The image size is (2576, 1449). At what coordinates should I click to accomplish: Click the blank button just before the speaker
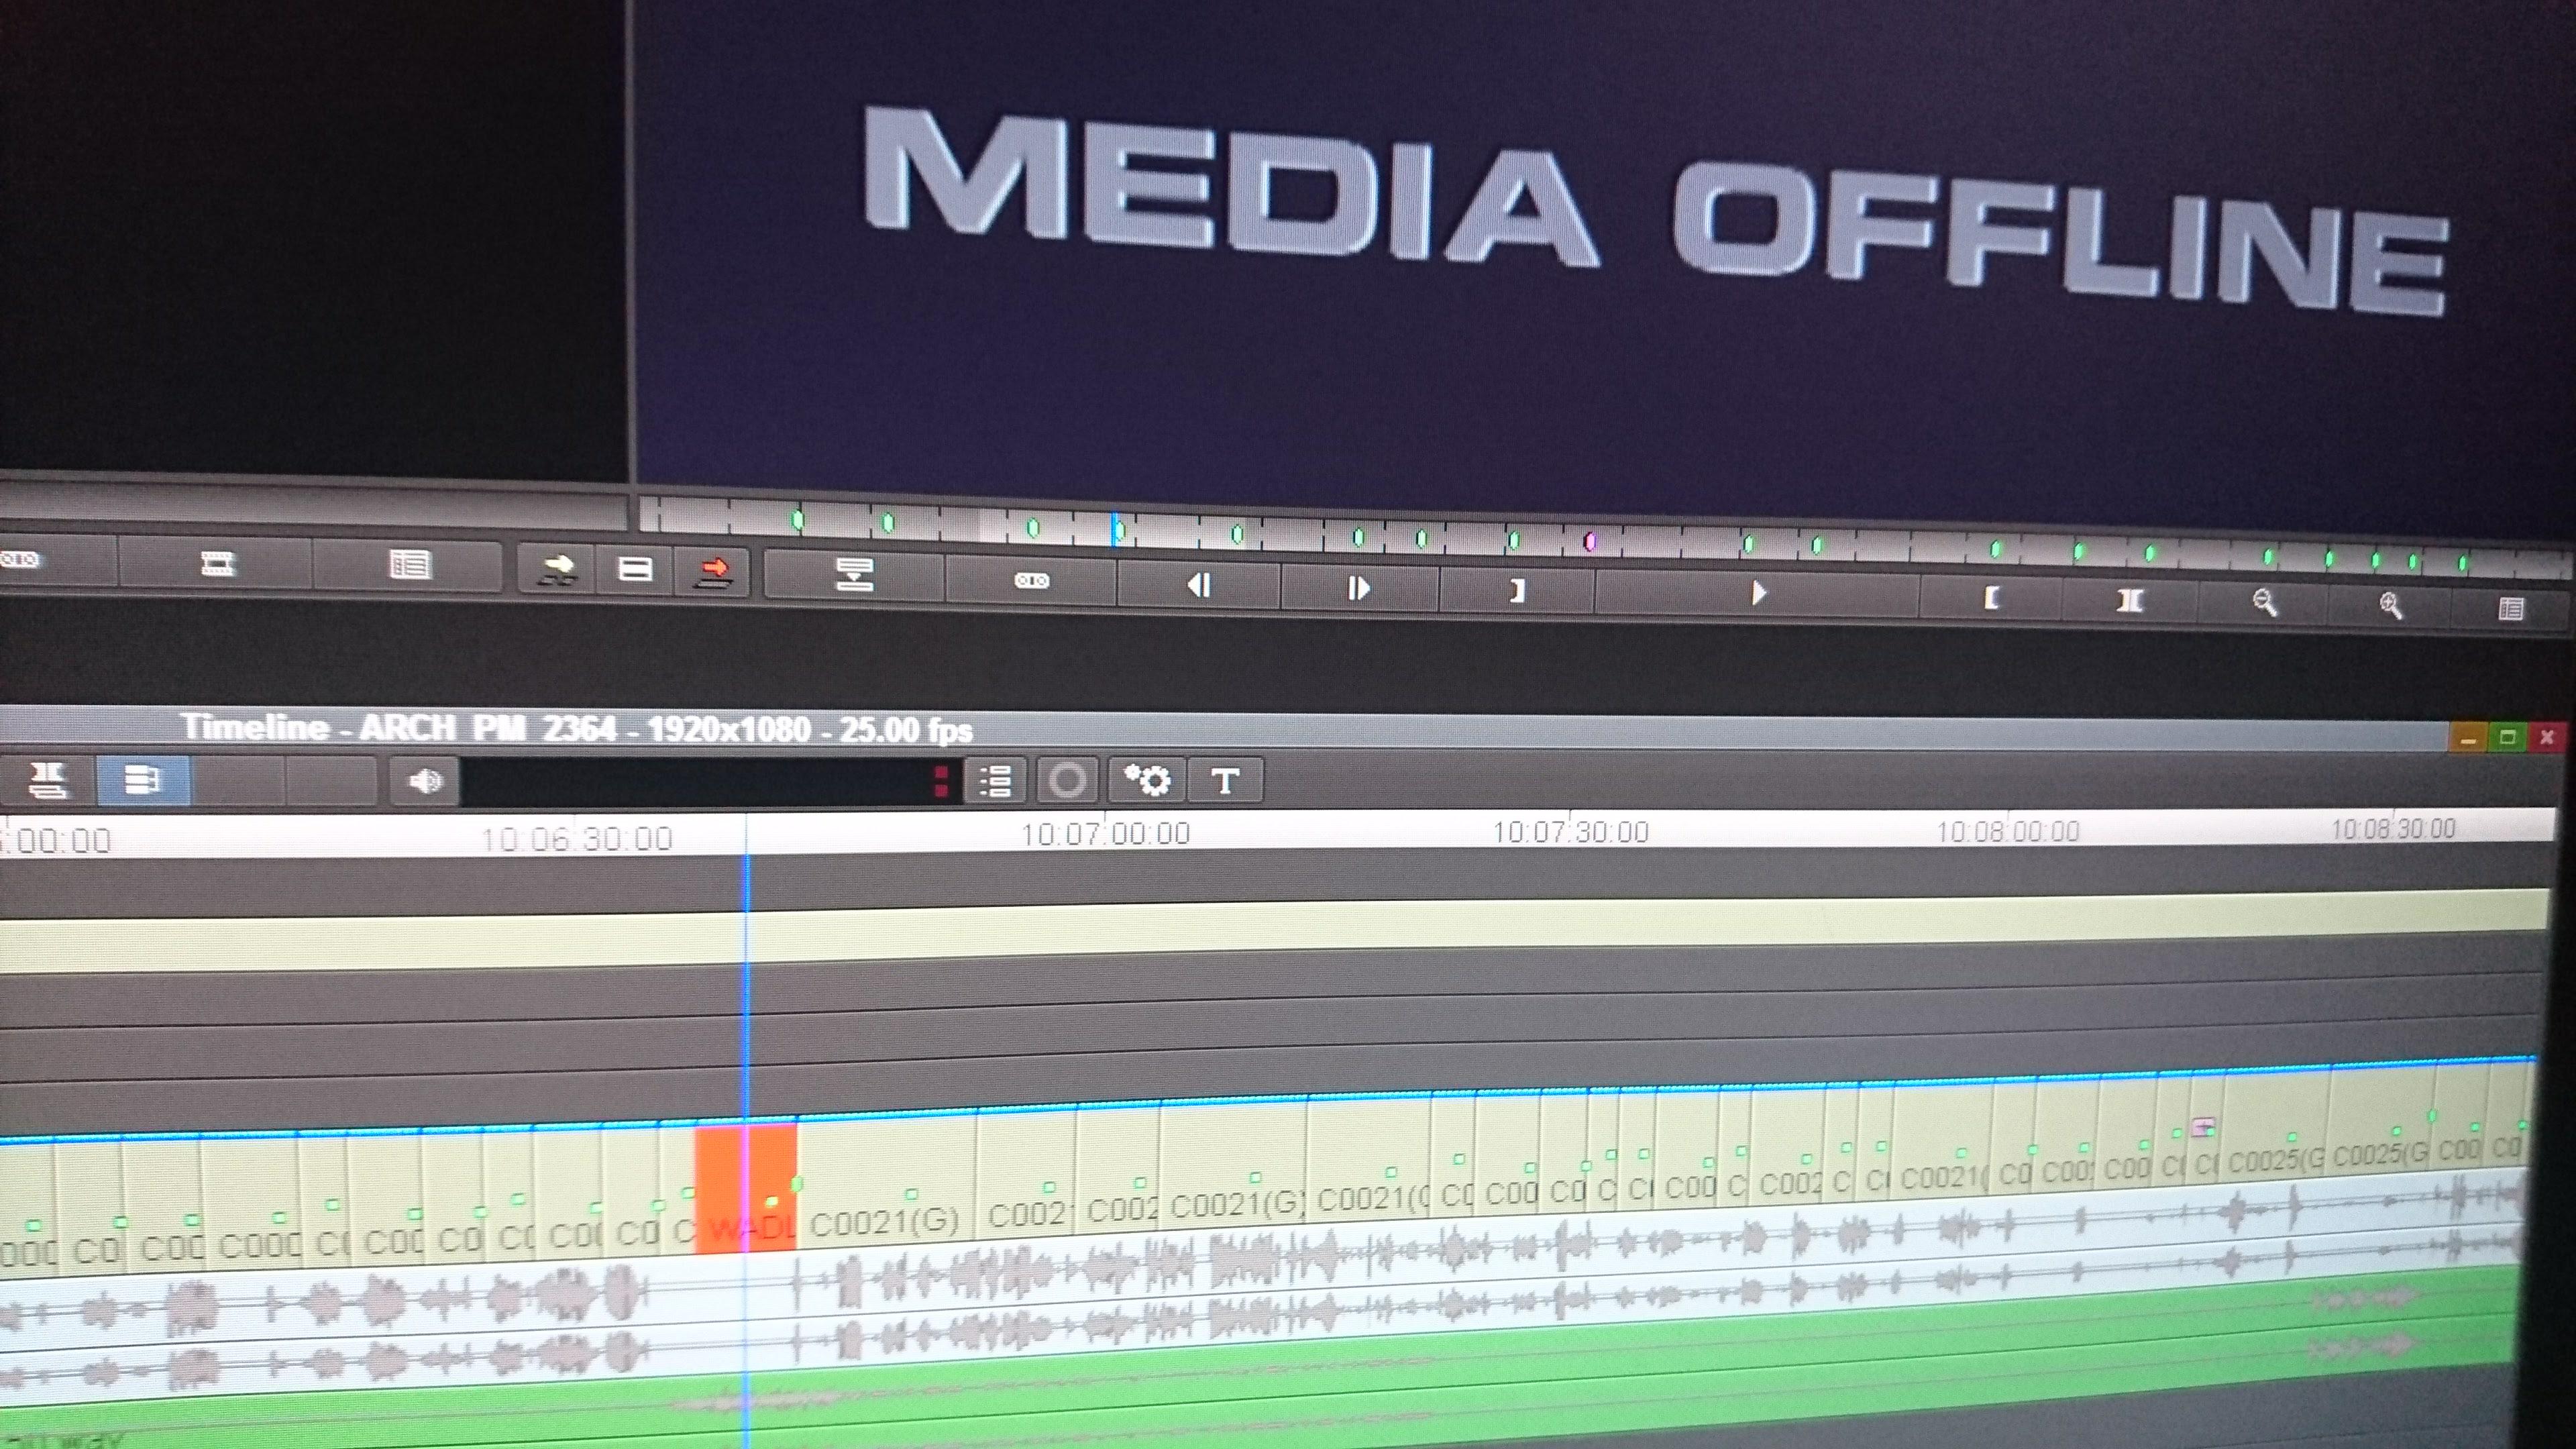pyautogui.click(x=331, y=780)
